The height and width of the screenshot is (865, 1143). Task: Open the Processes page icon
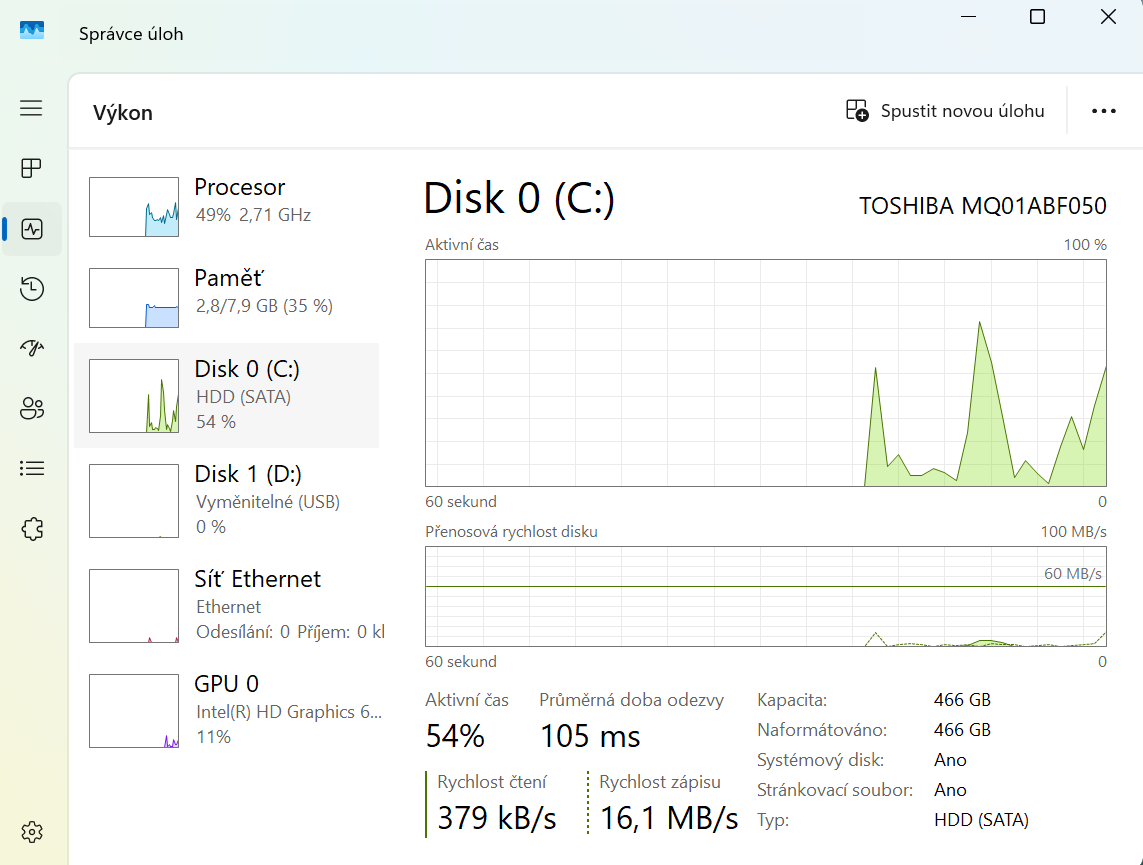(32, 168)
